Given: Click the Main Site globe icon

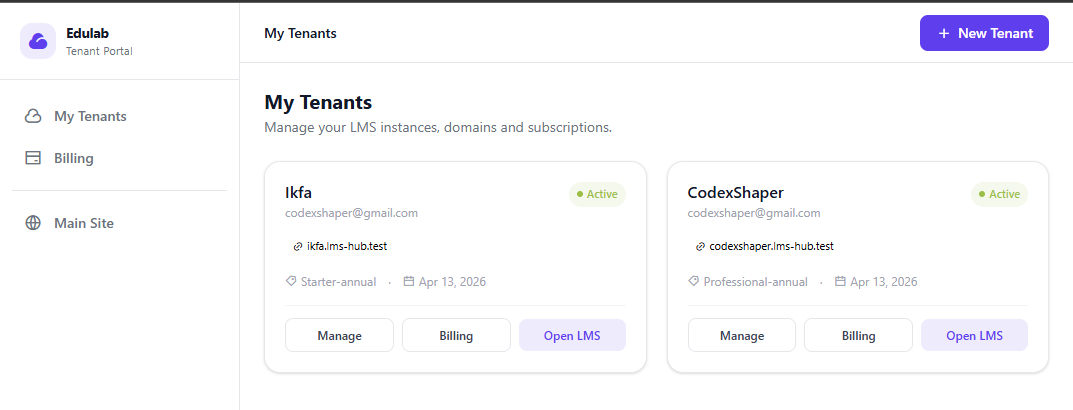Looking at the screenshot, I should point(33,223).
